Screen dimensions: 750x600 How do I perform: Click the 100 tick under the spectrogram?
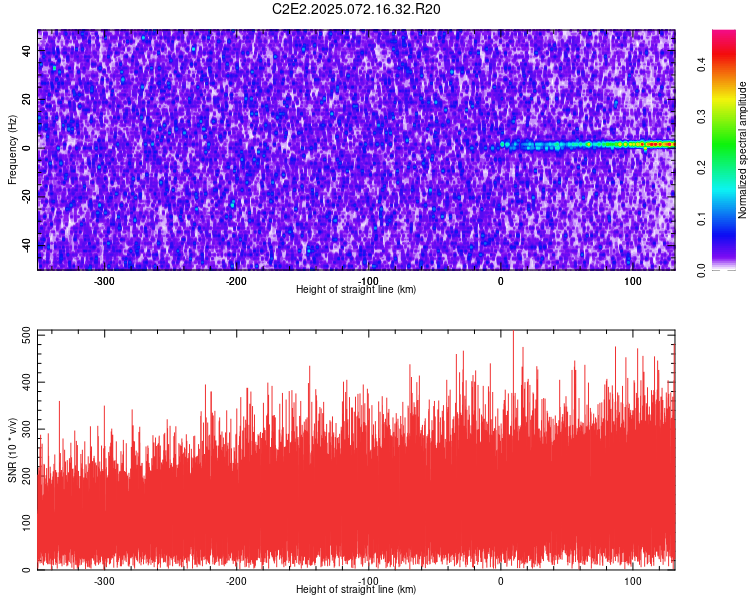(x=632, y=281)
